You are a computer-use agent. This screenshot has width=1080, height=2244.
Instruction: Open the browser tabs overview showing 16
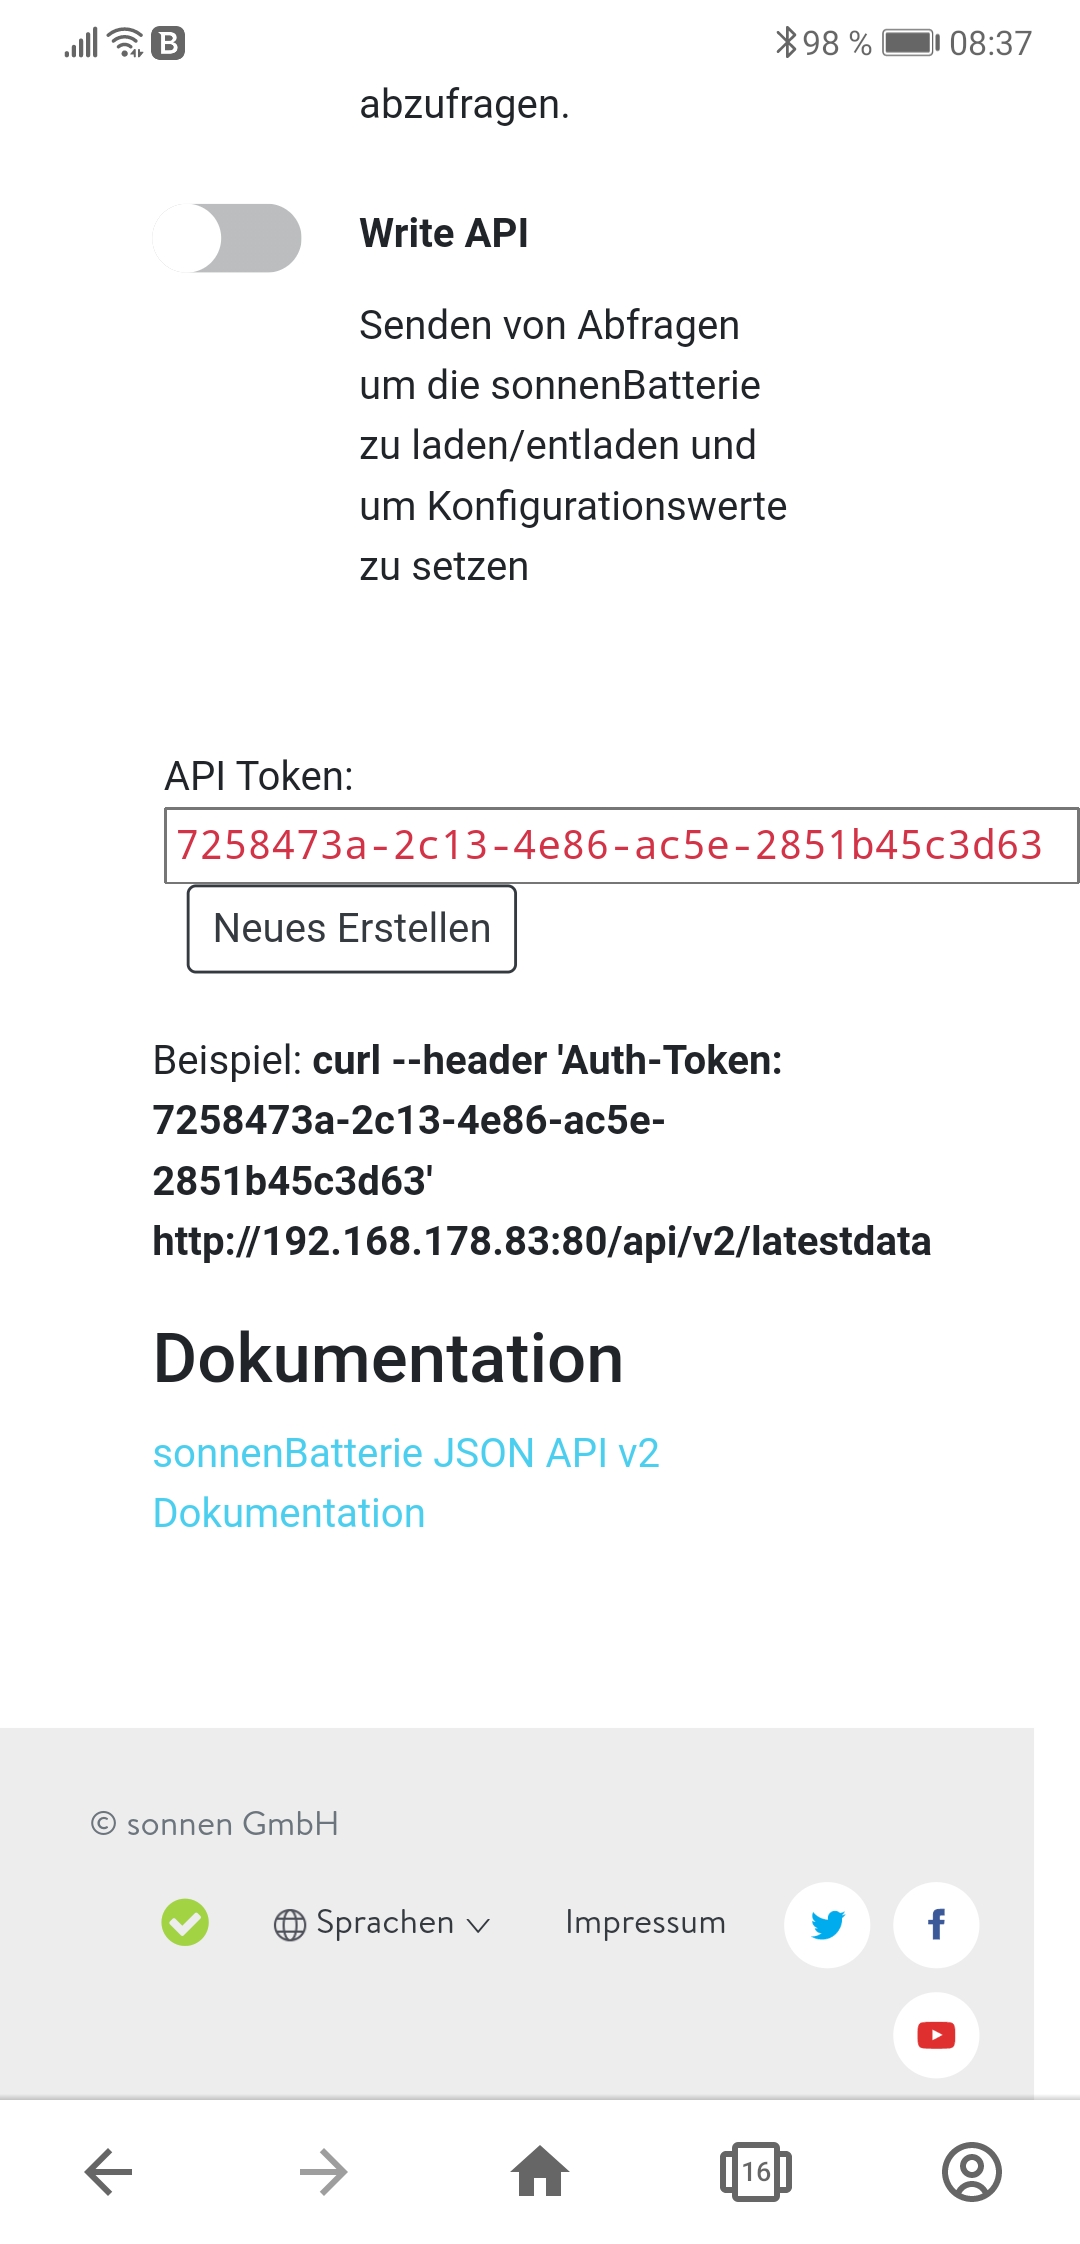756,2172
